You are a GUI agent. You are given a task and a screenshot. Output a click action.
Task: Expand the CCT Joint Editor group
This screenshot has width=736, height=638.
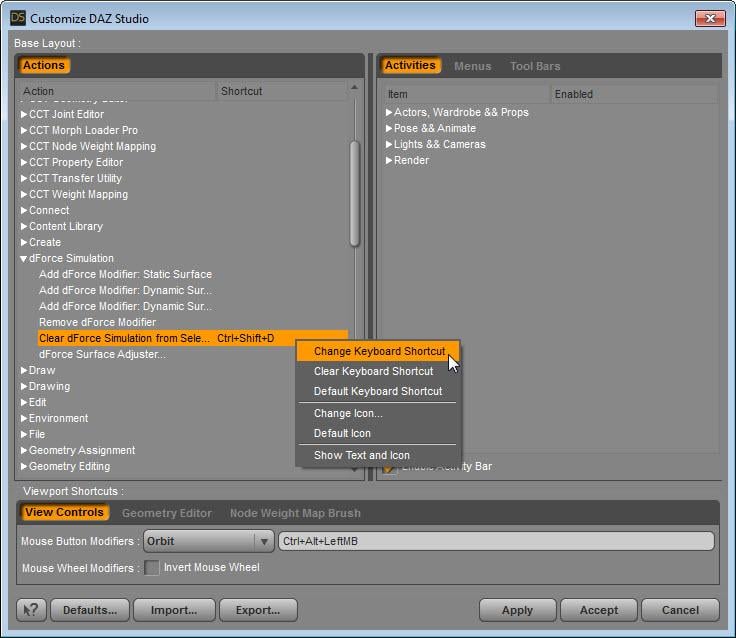[x=23, y=114]
